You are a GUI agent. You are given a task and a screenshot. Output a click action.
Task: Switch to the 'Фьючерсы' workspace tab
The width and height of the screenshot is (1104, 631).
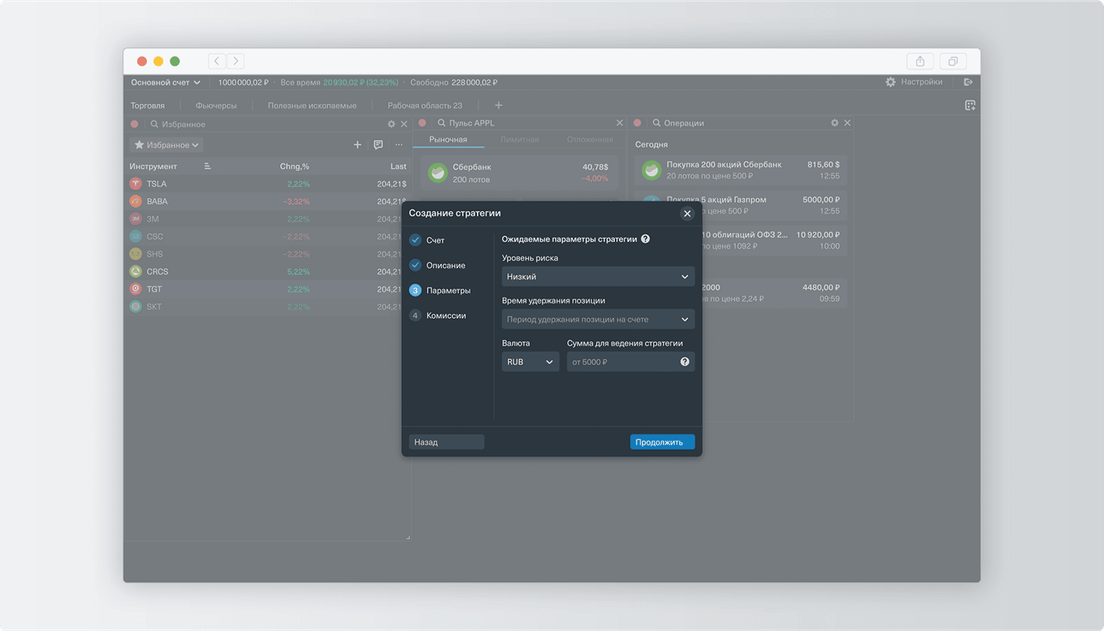tap(216, 105)
